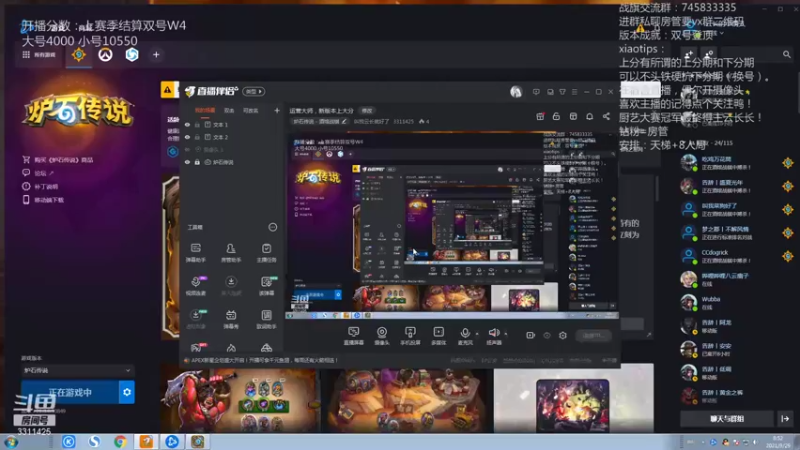Open the 所有游戏 grid menu in Battle.net
This screenshot has height=450, width=800.
click(39, 55)
